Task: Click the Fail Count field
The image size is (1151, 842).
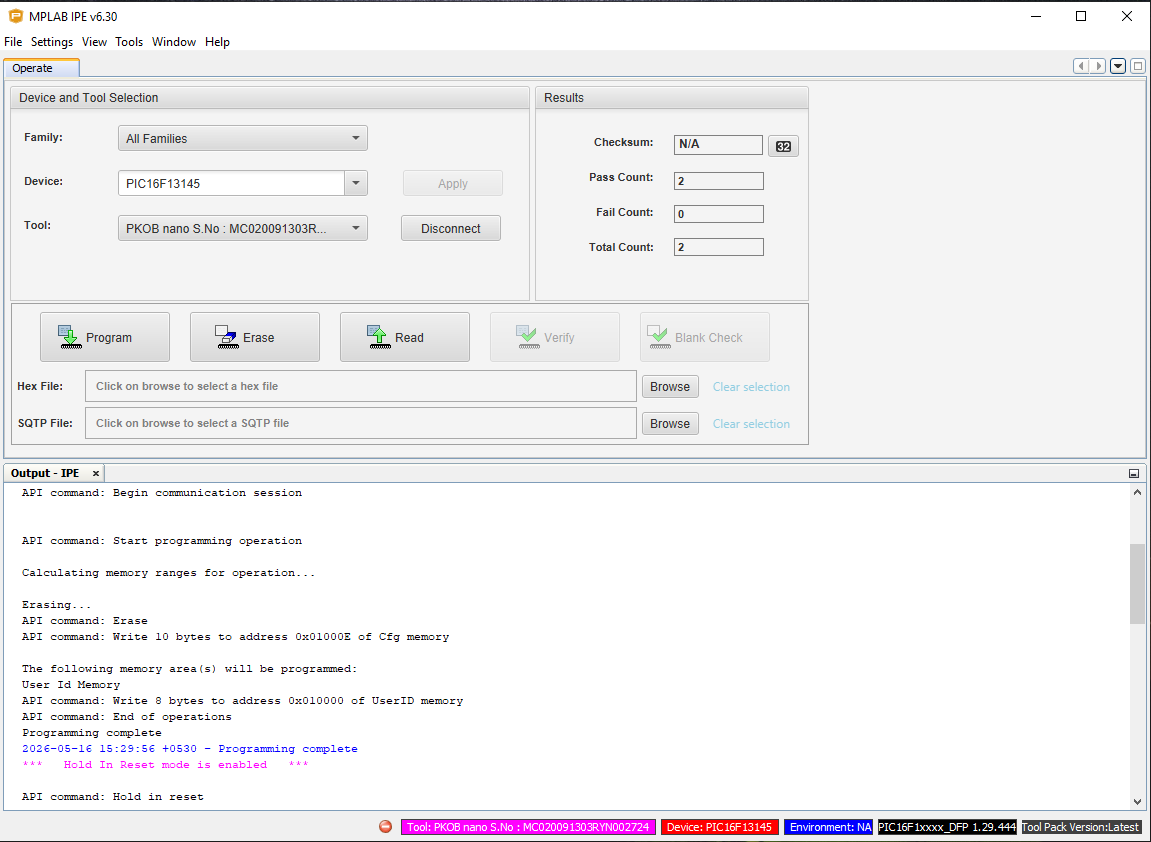Action: pyautogui.click(x=719, y=214)
